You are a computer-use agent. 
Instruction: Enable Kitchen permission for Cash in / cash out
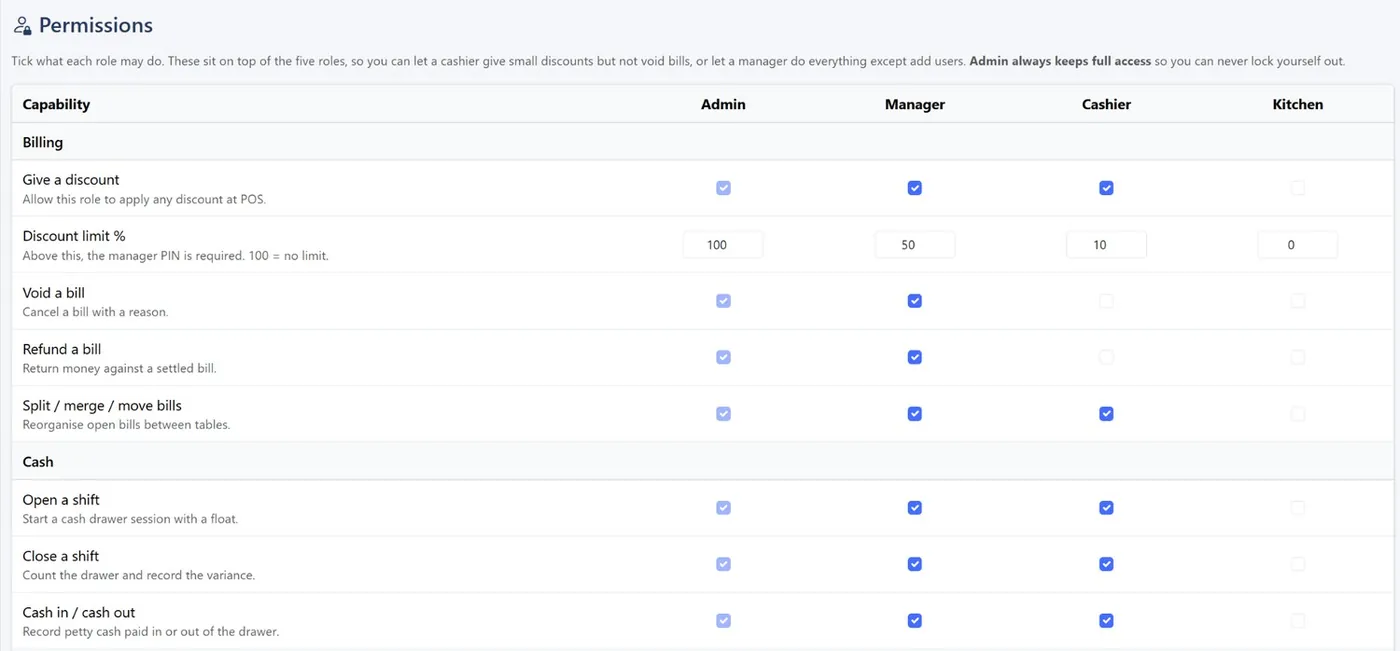click(1297, 621)
